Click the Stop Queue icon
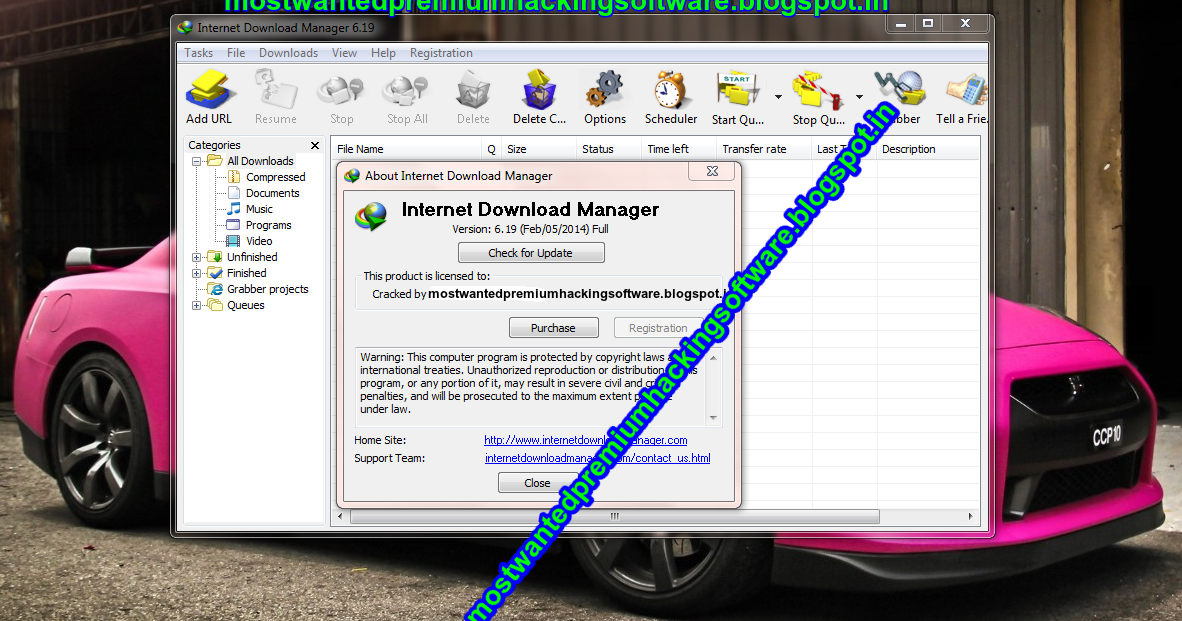Viewport: 1182px width, 621px height. pos(818,90)
